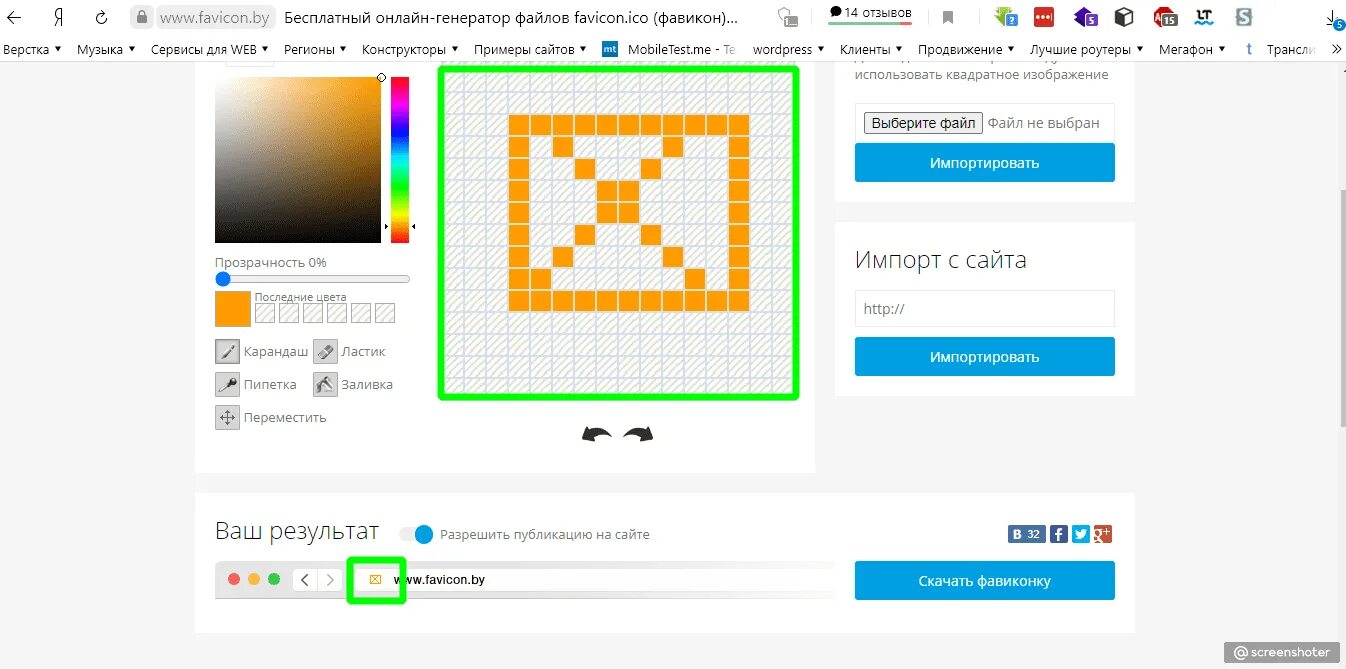Viewport: 1346px width, 669px height.
Task: Adjust the Прозрачность transparency slider
Action: click(312, 279)
